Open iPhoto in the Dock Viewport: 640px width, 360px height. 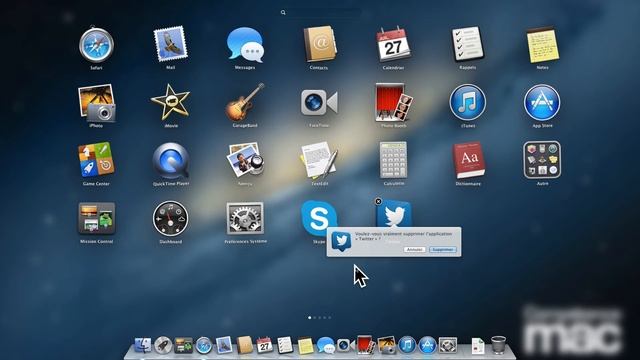tap(386, 345)
